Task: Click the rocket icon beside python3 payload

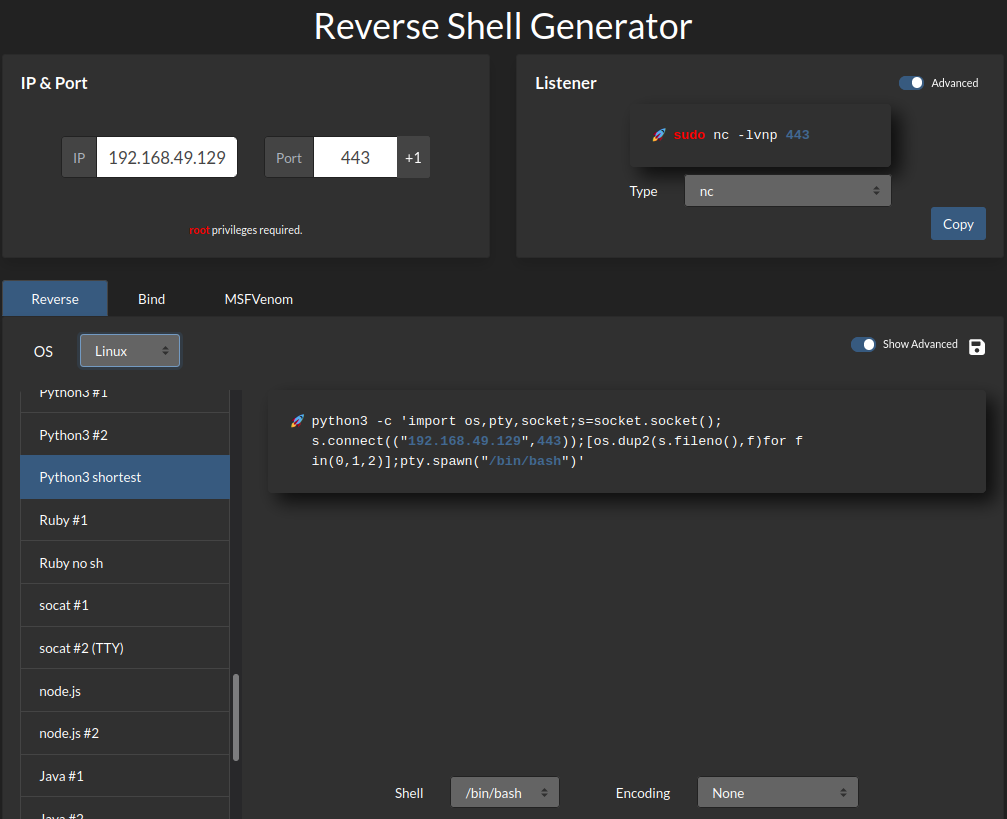Action: (x=297, y=421)
